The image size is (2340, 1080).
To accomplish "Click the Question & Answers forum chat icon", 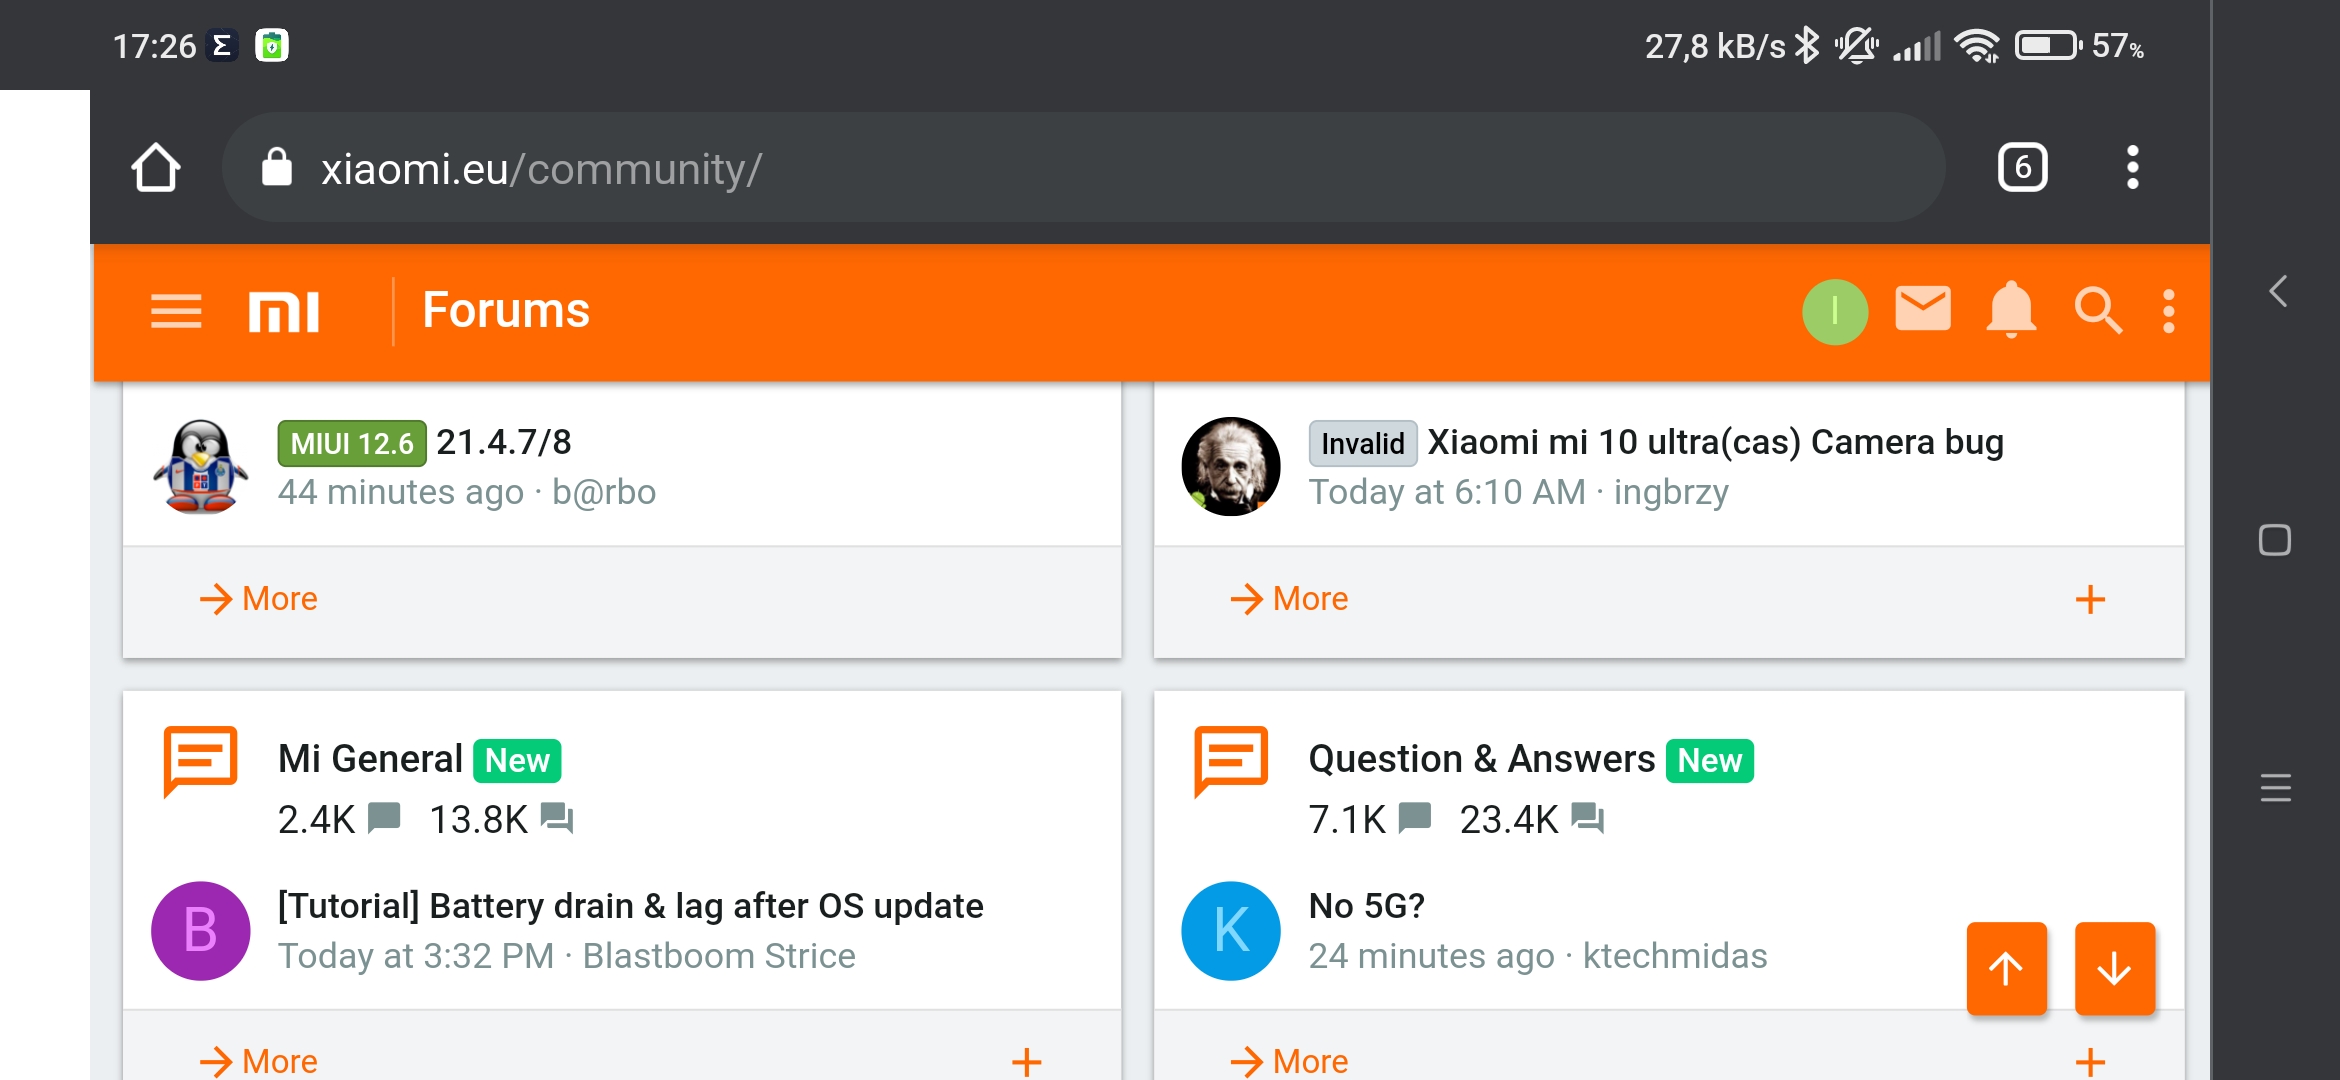I will [x=1231, y=762].
